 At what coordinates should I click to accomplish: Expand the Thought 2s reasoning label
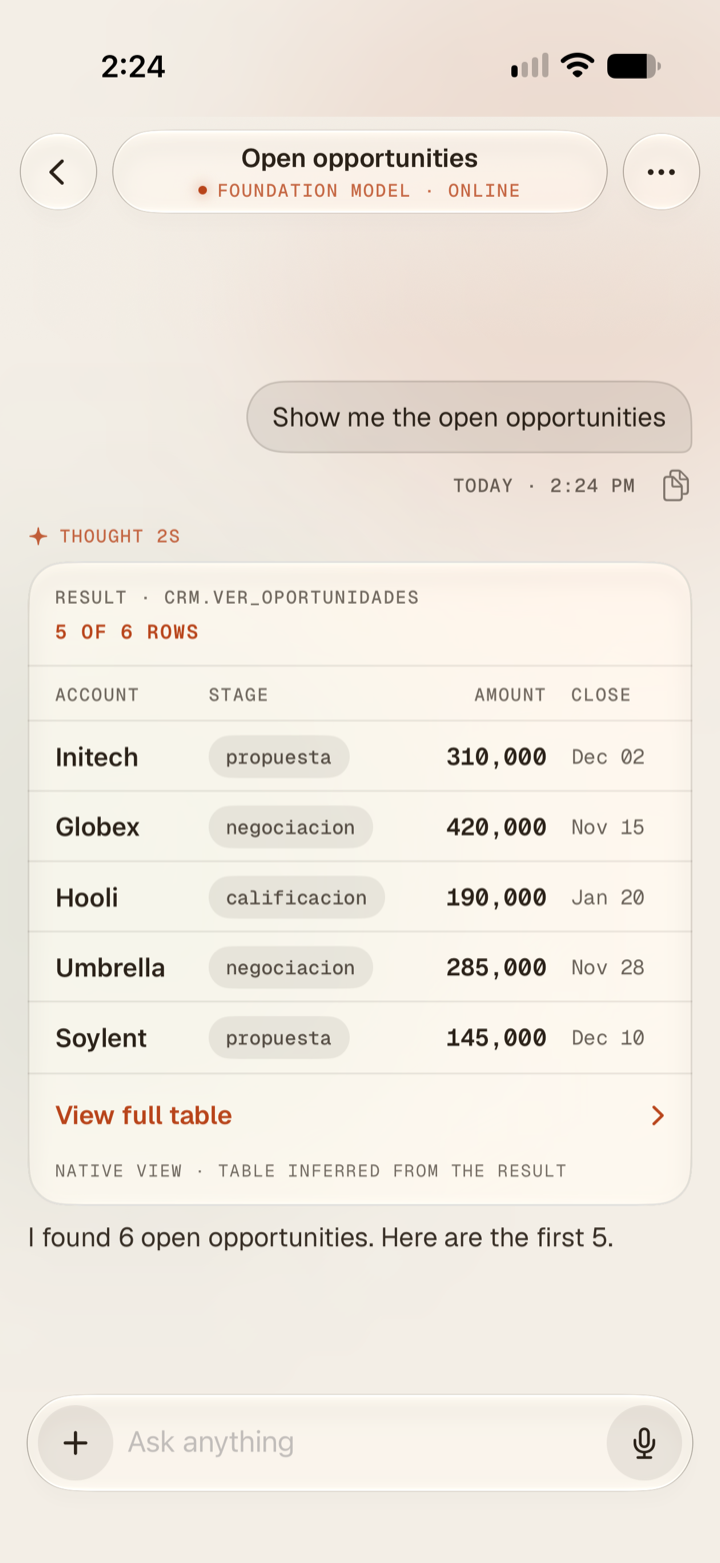point(120,536)
